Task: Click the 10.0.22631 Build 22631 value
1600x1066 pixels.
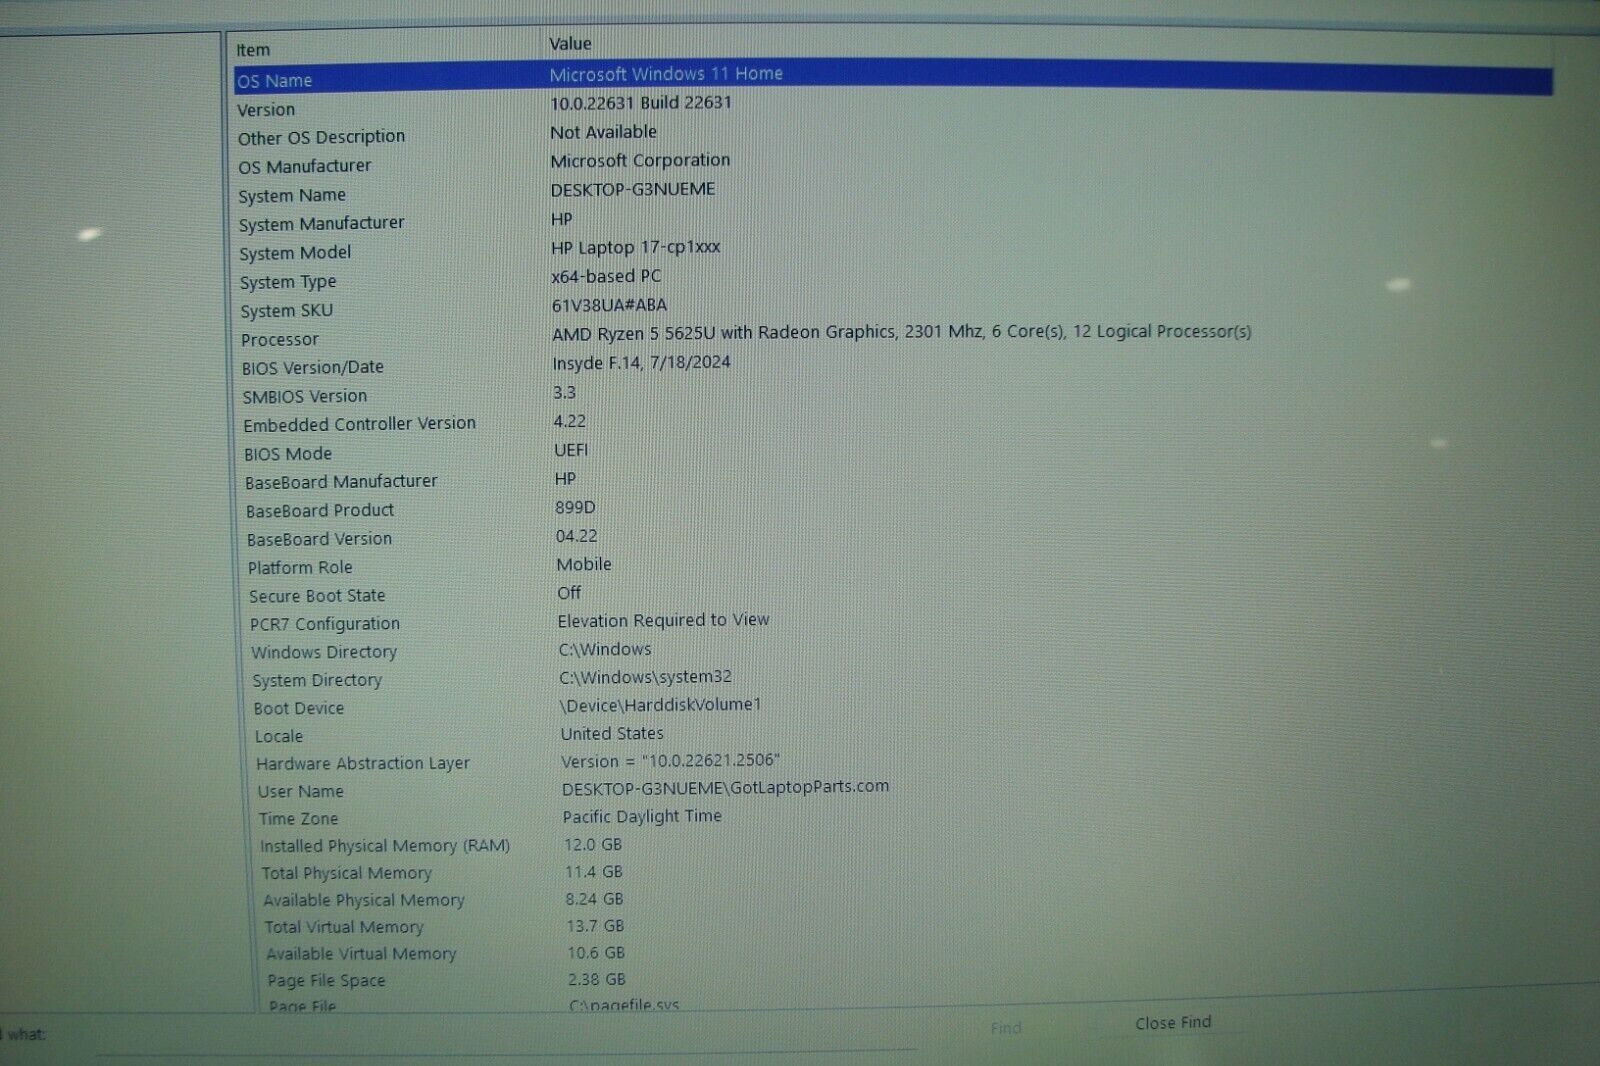Action: point(641,103)
